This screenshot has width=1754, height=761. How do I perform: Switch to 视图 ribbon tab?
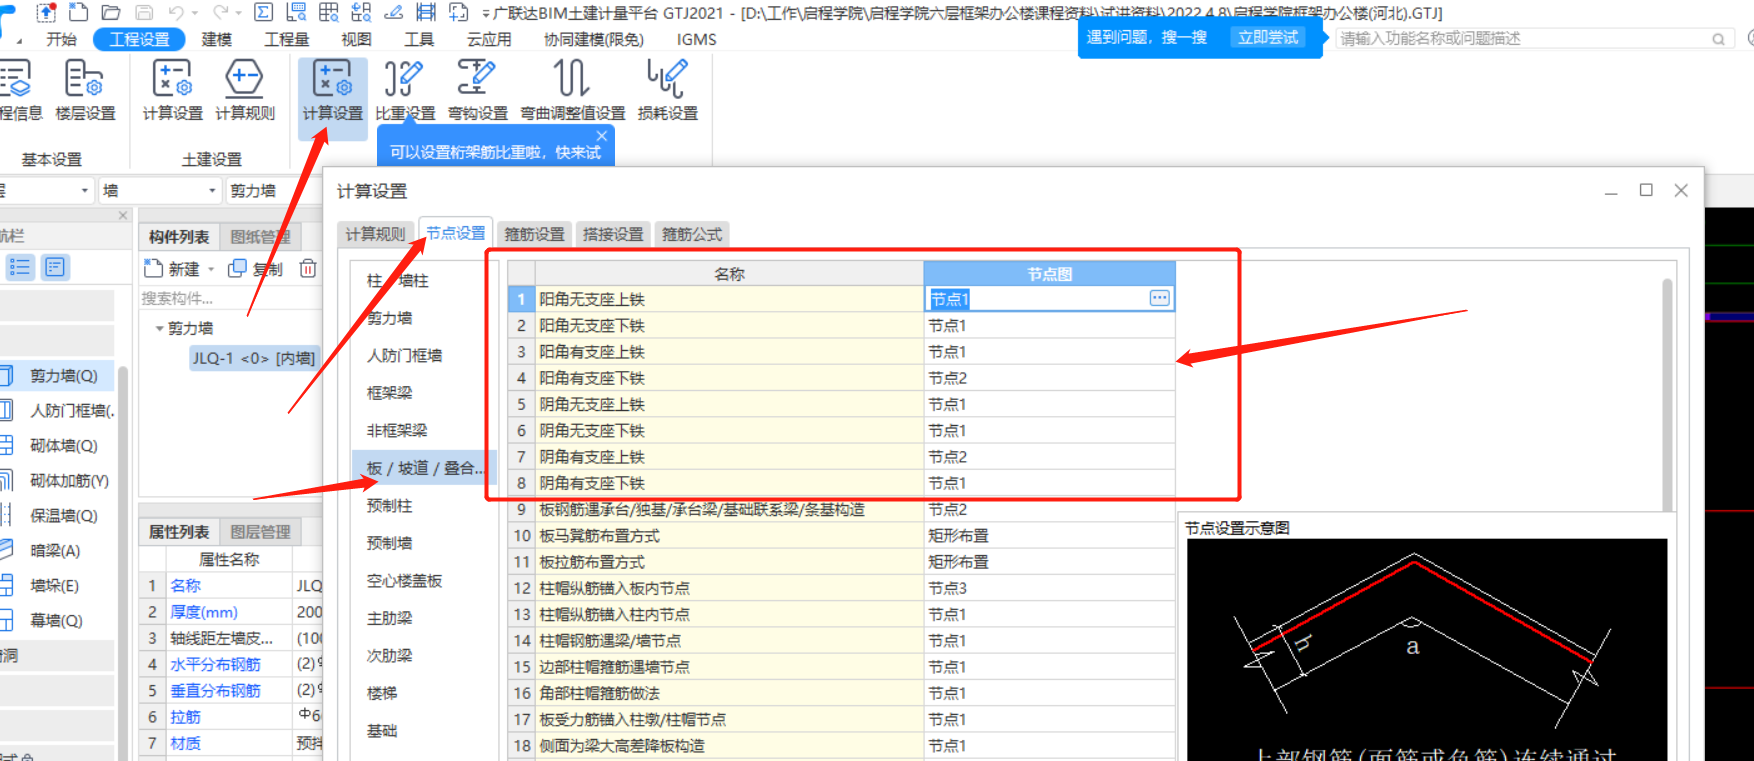point(356,39)
